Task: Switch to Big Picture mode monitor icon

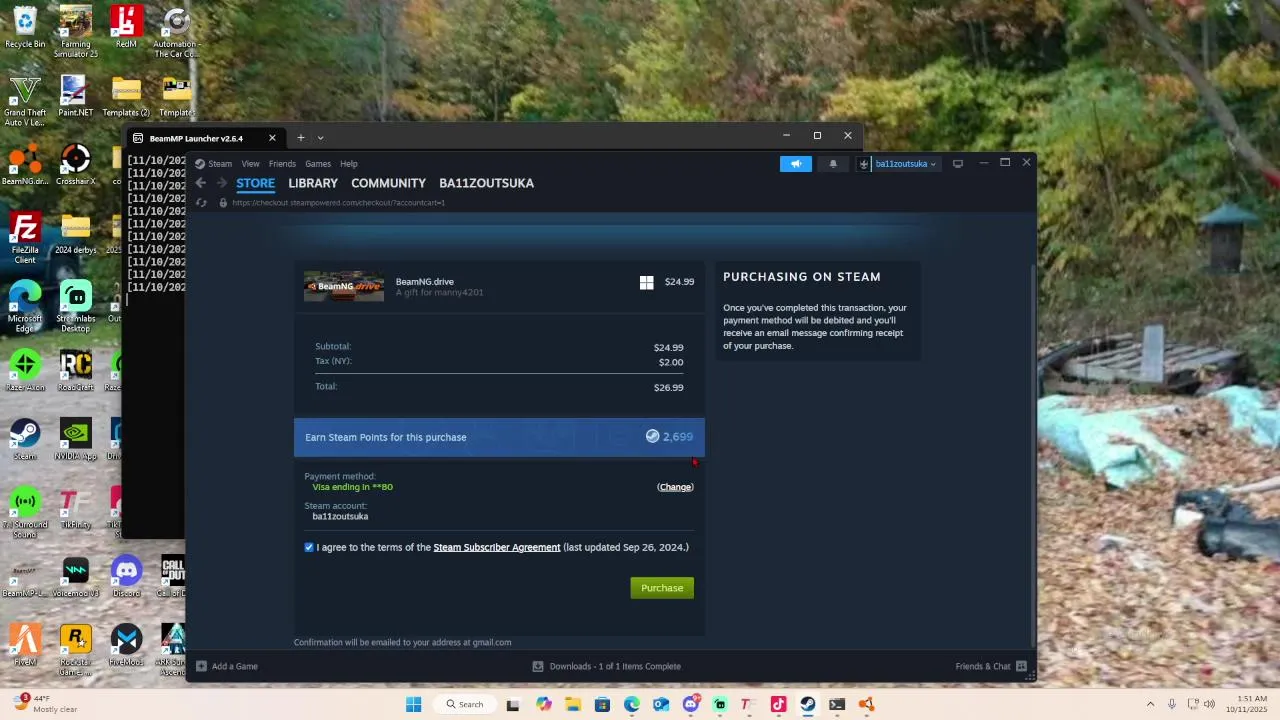Action: pyautogui.click(x=957, y=164)
